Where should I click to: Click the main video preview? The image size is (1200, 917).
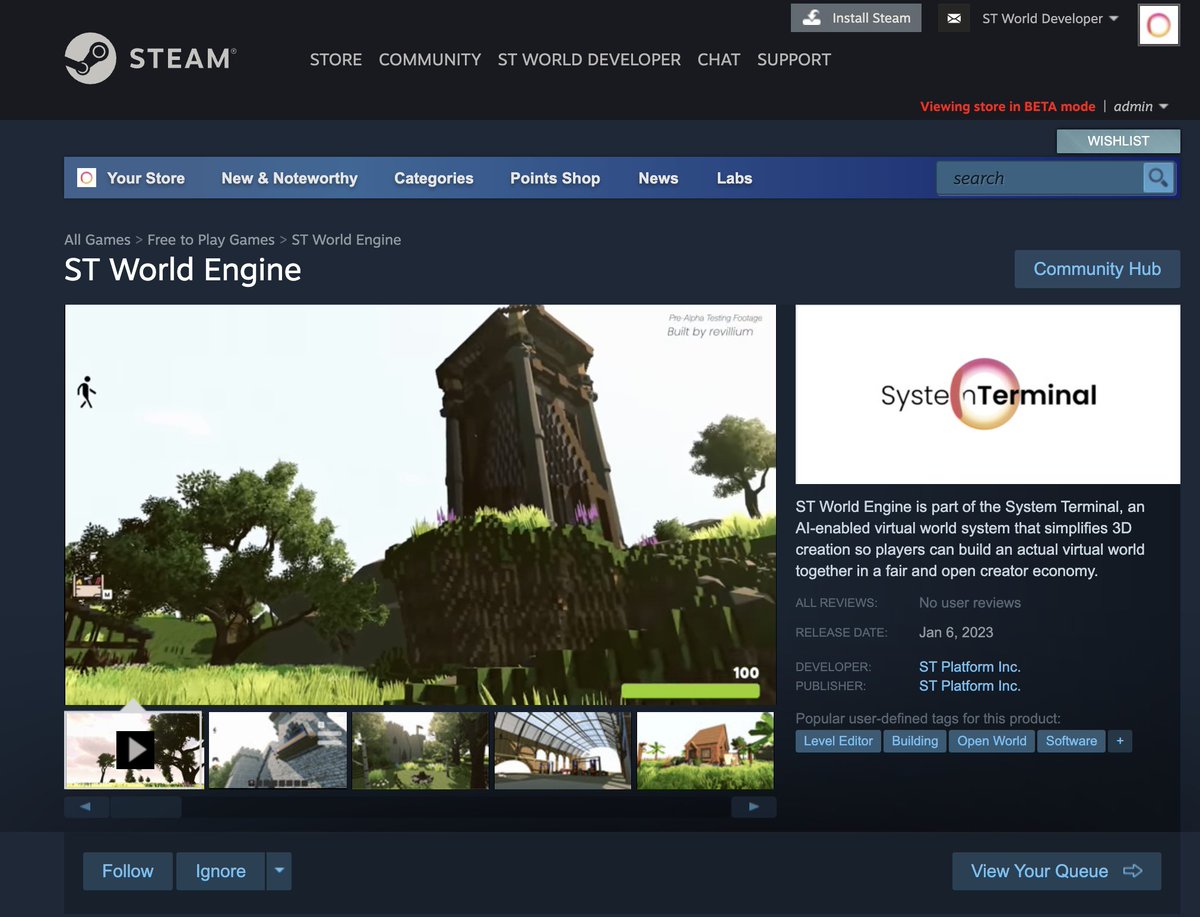(420, 505)
